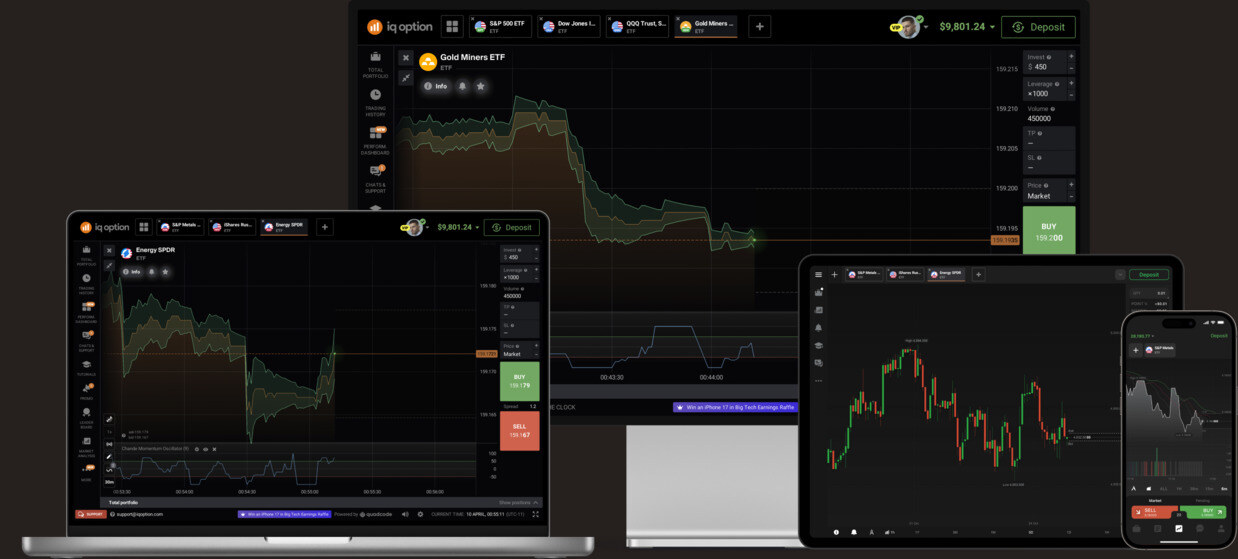Switch to Market orders on the phone
1238x559 pixels.
pyautogui.click(x=1155, y=500)
